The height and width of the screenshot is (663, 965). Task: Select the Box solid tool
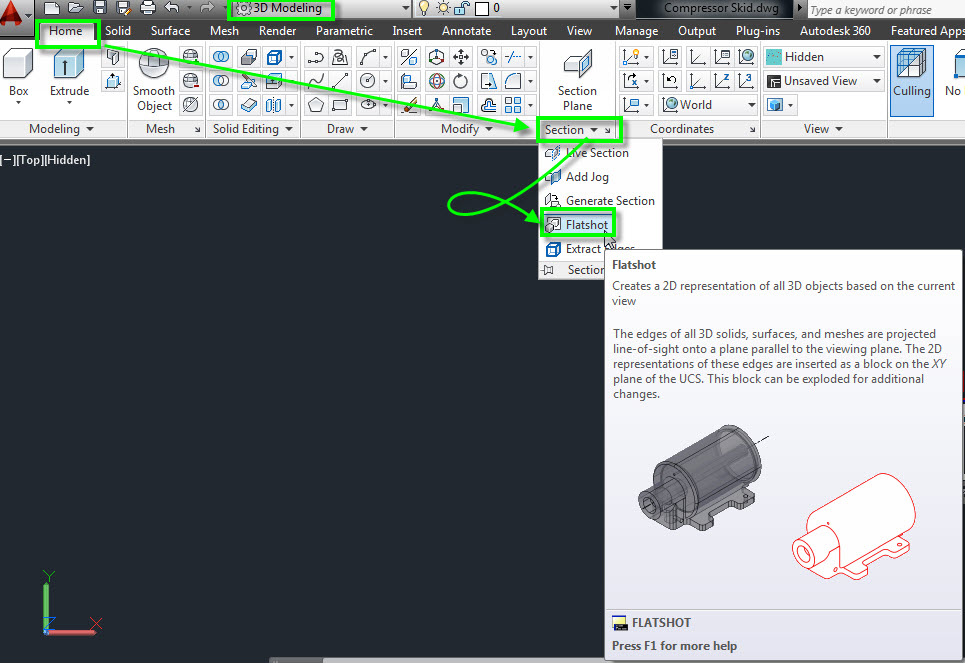19,75
